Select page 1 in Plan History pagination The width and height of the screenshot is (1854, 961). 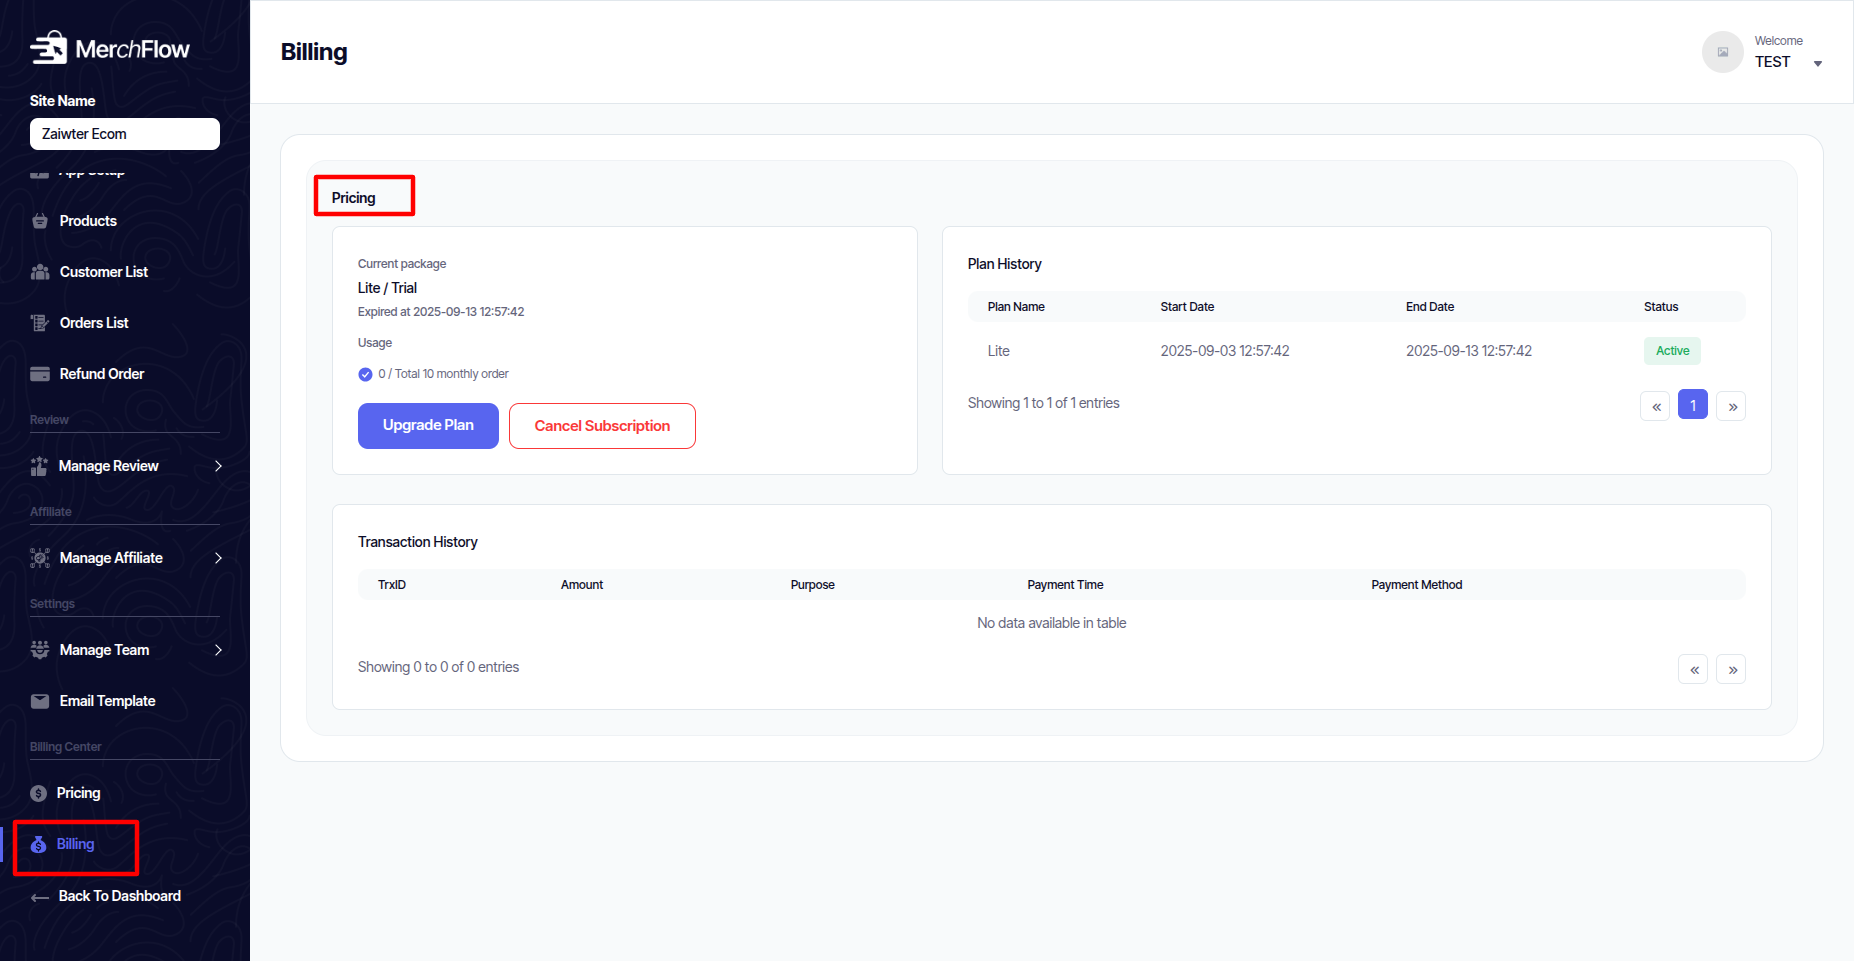1692,406
